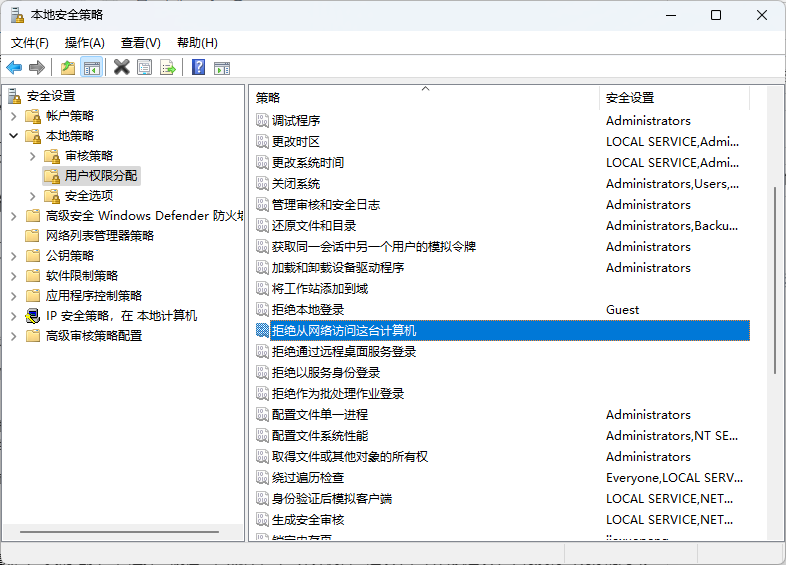Click the policy icon beside 绕过遍历检查
Viewport: 786px width, 565px height.
tap(263, 477)
